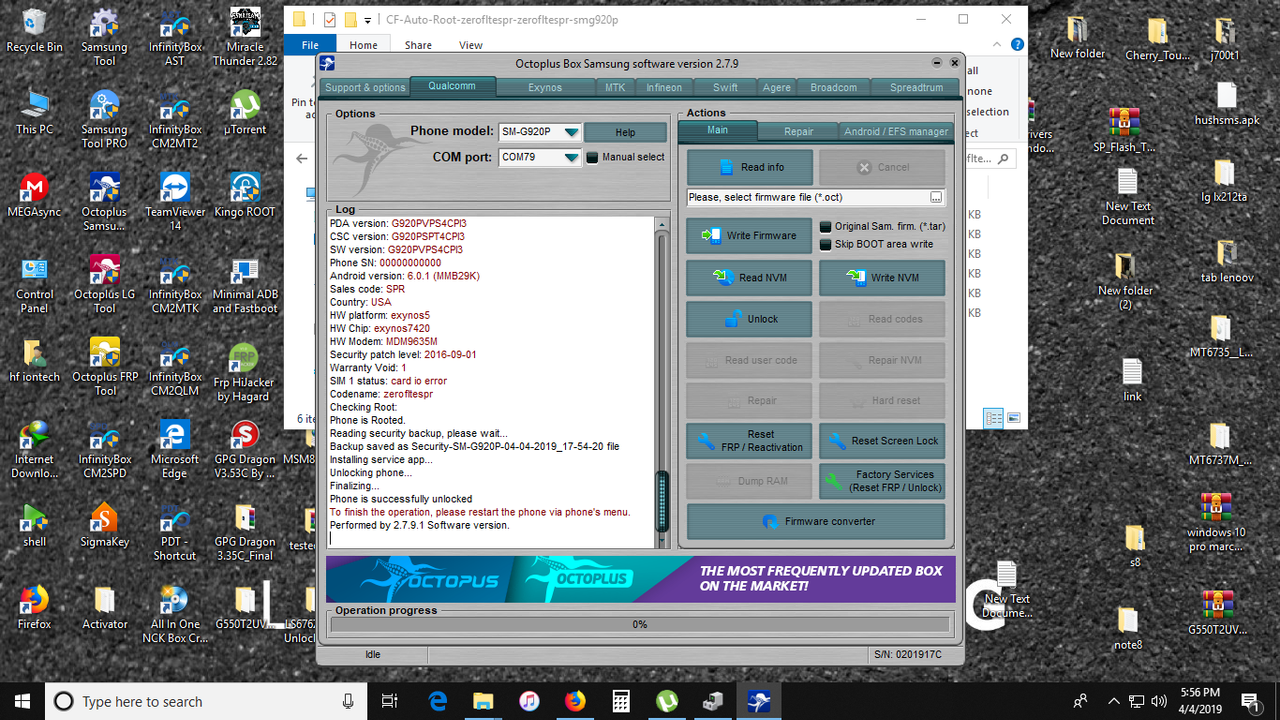Click the taskbar search box
The width and height of the screenshot is (1280, 720).
coord(206,701)
